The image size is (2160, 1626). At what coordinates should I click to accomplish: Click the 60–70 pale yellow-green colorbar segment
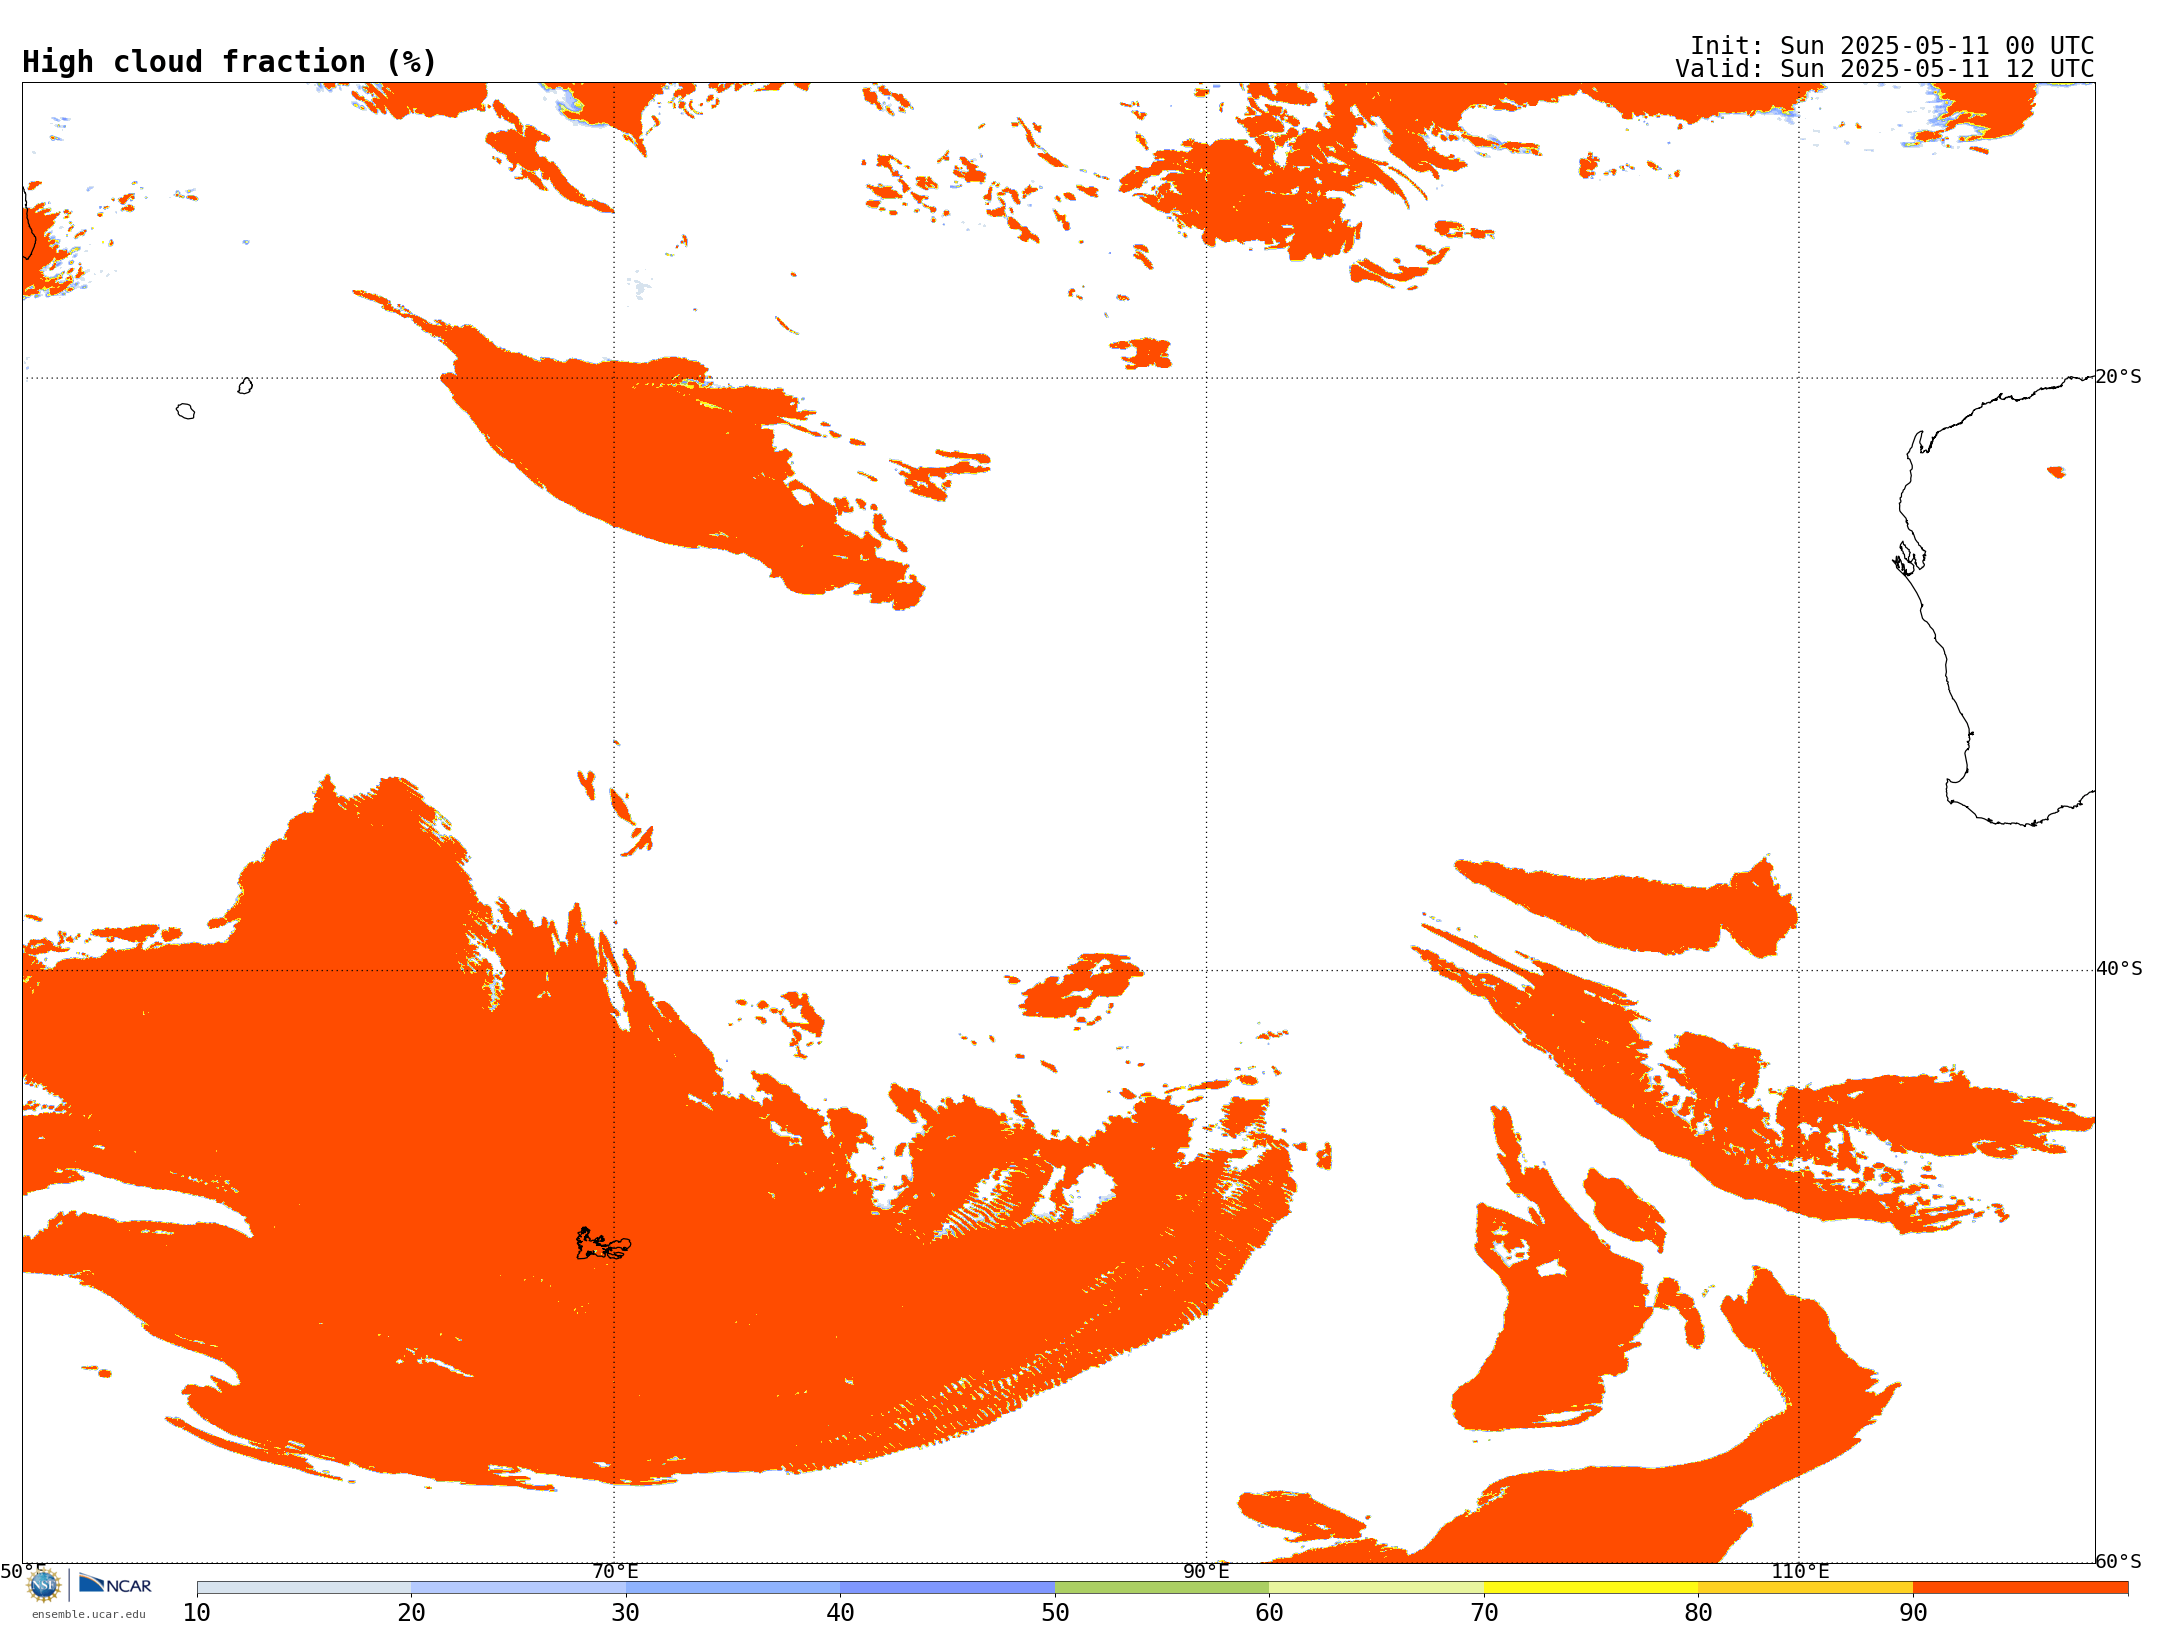(1376, 1588)
